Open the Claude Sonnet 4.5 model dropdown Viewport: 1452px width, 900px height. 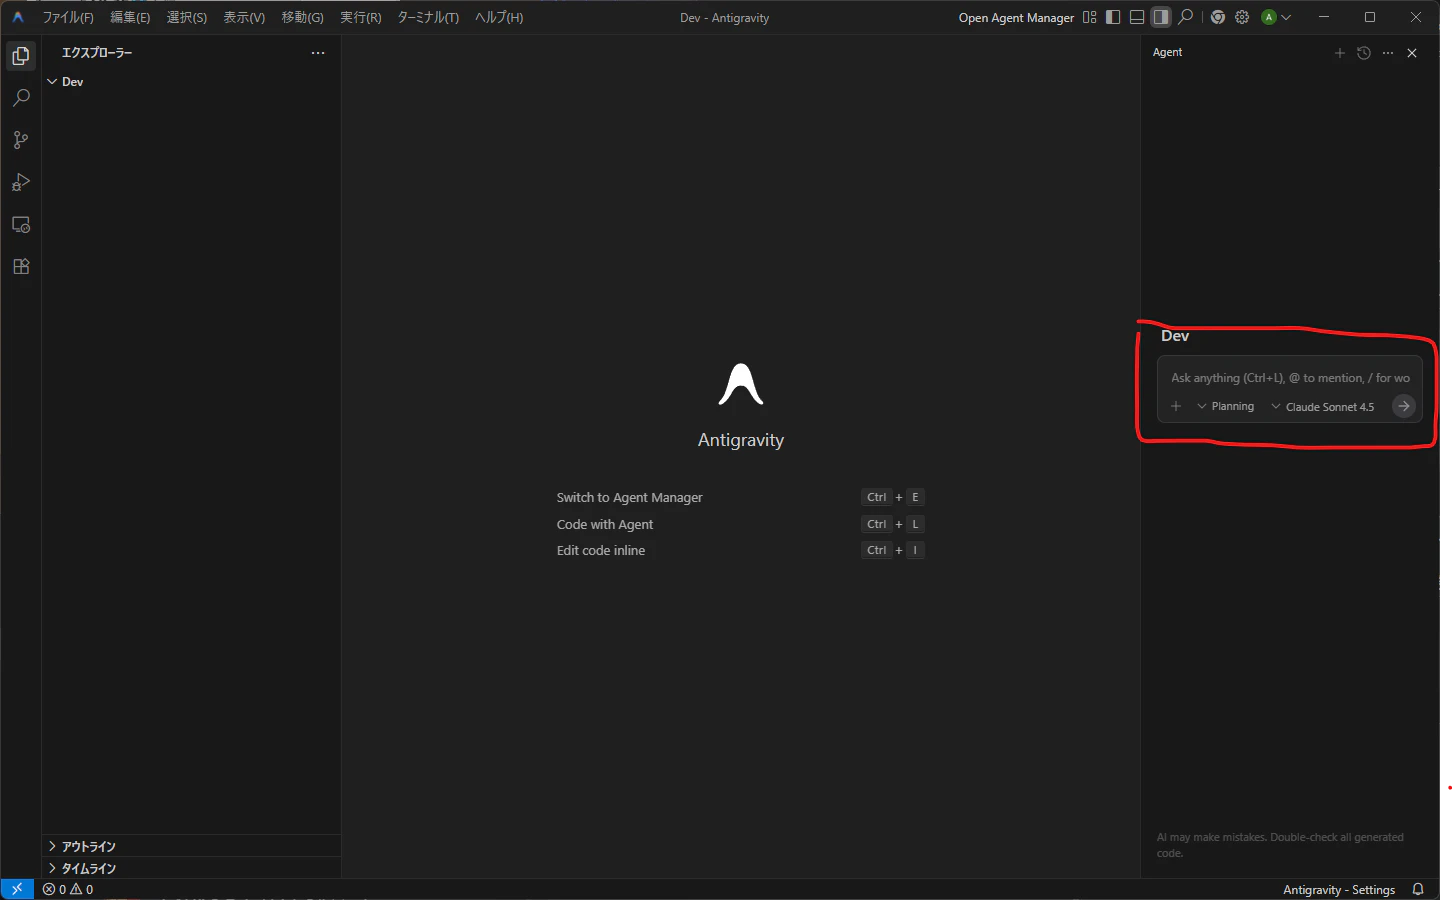pos(1323,406)
